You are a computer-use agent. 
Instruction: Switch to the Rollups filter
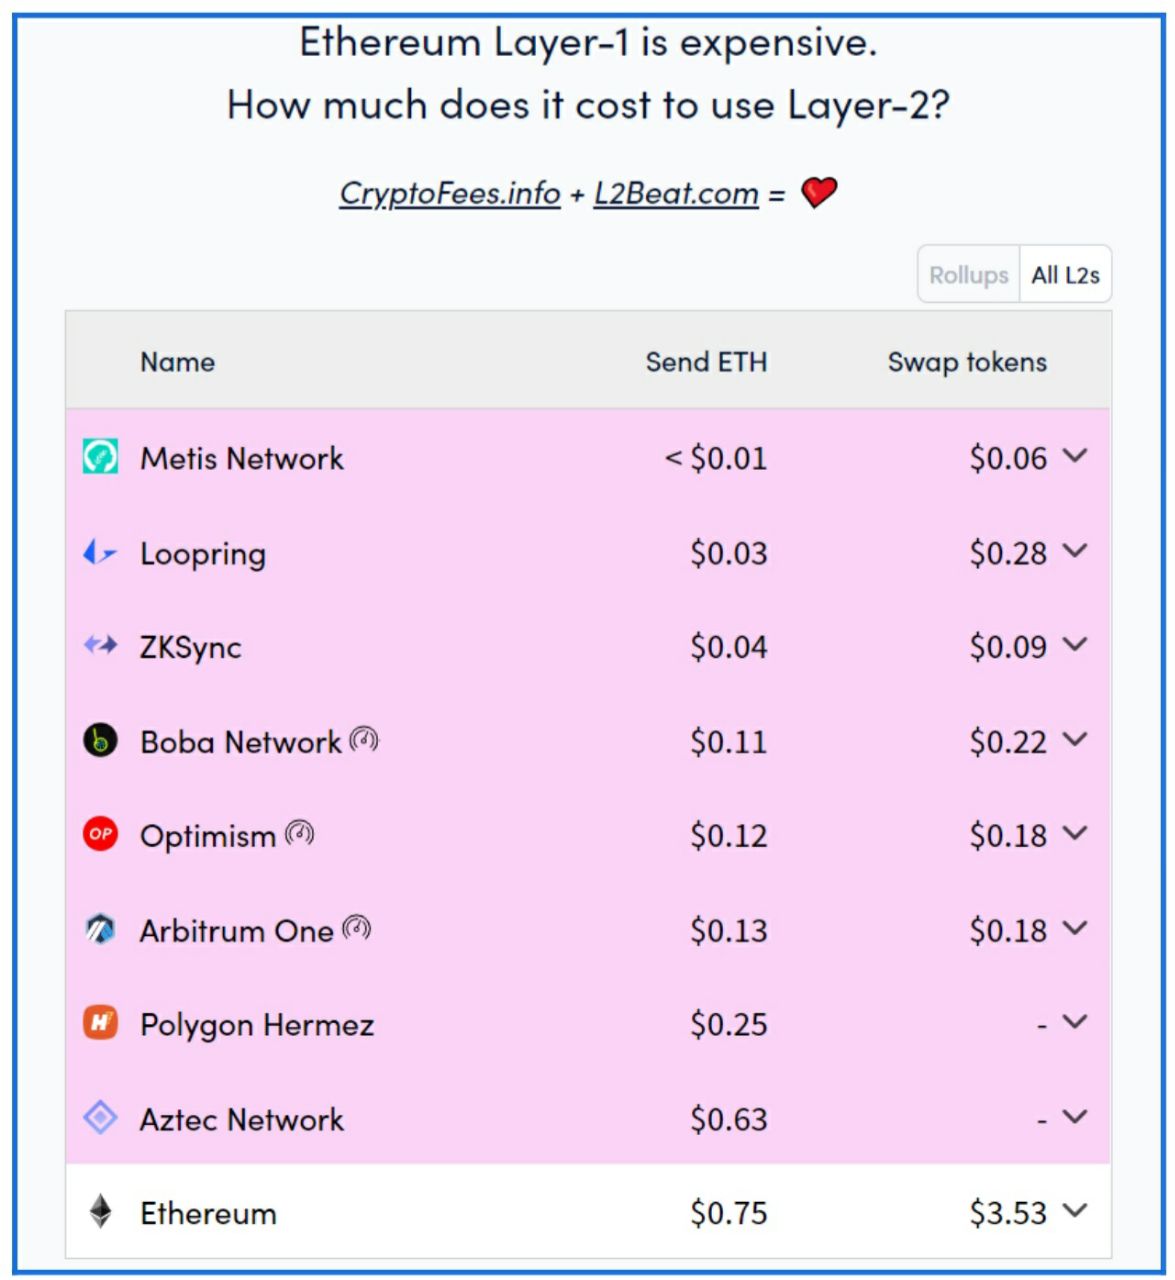point(968,274)
